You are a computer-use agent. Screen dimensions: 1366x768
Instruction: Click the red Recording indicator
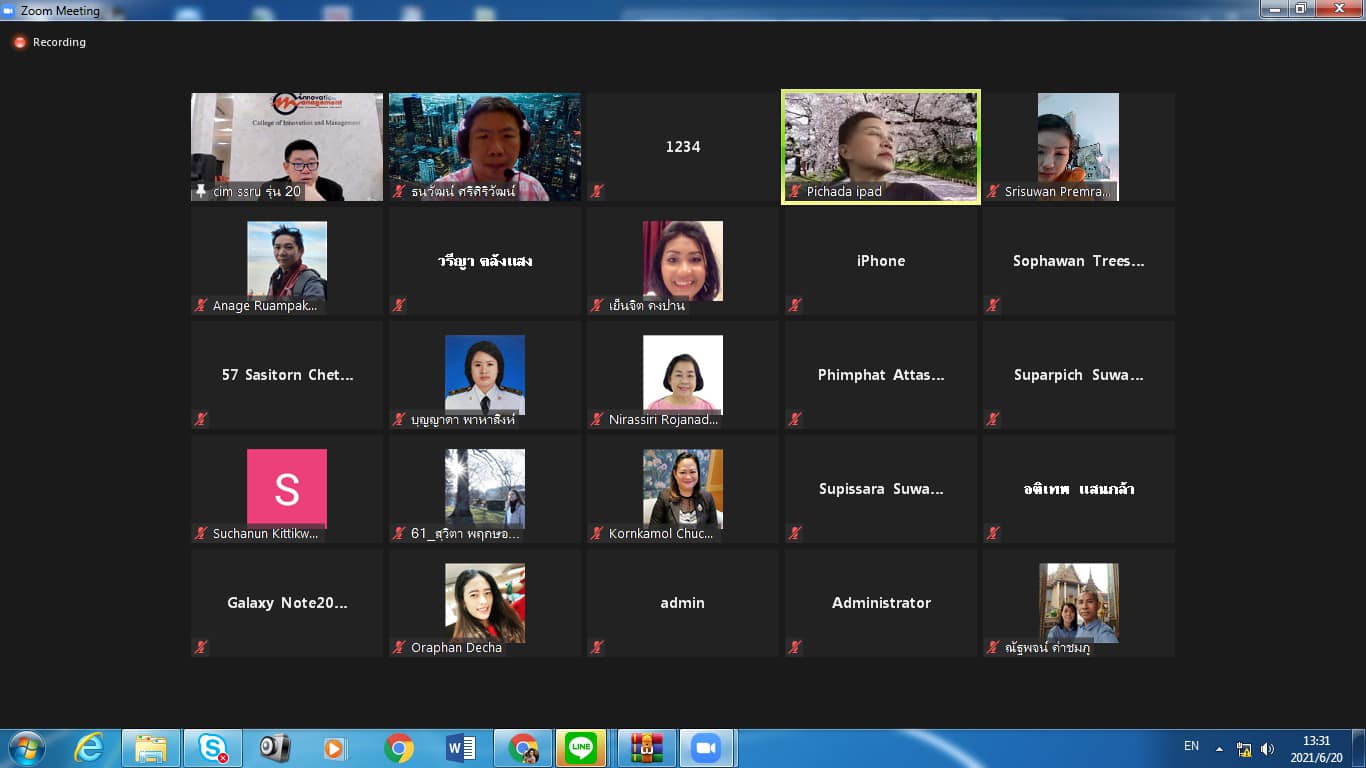19,42
